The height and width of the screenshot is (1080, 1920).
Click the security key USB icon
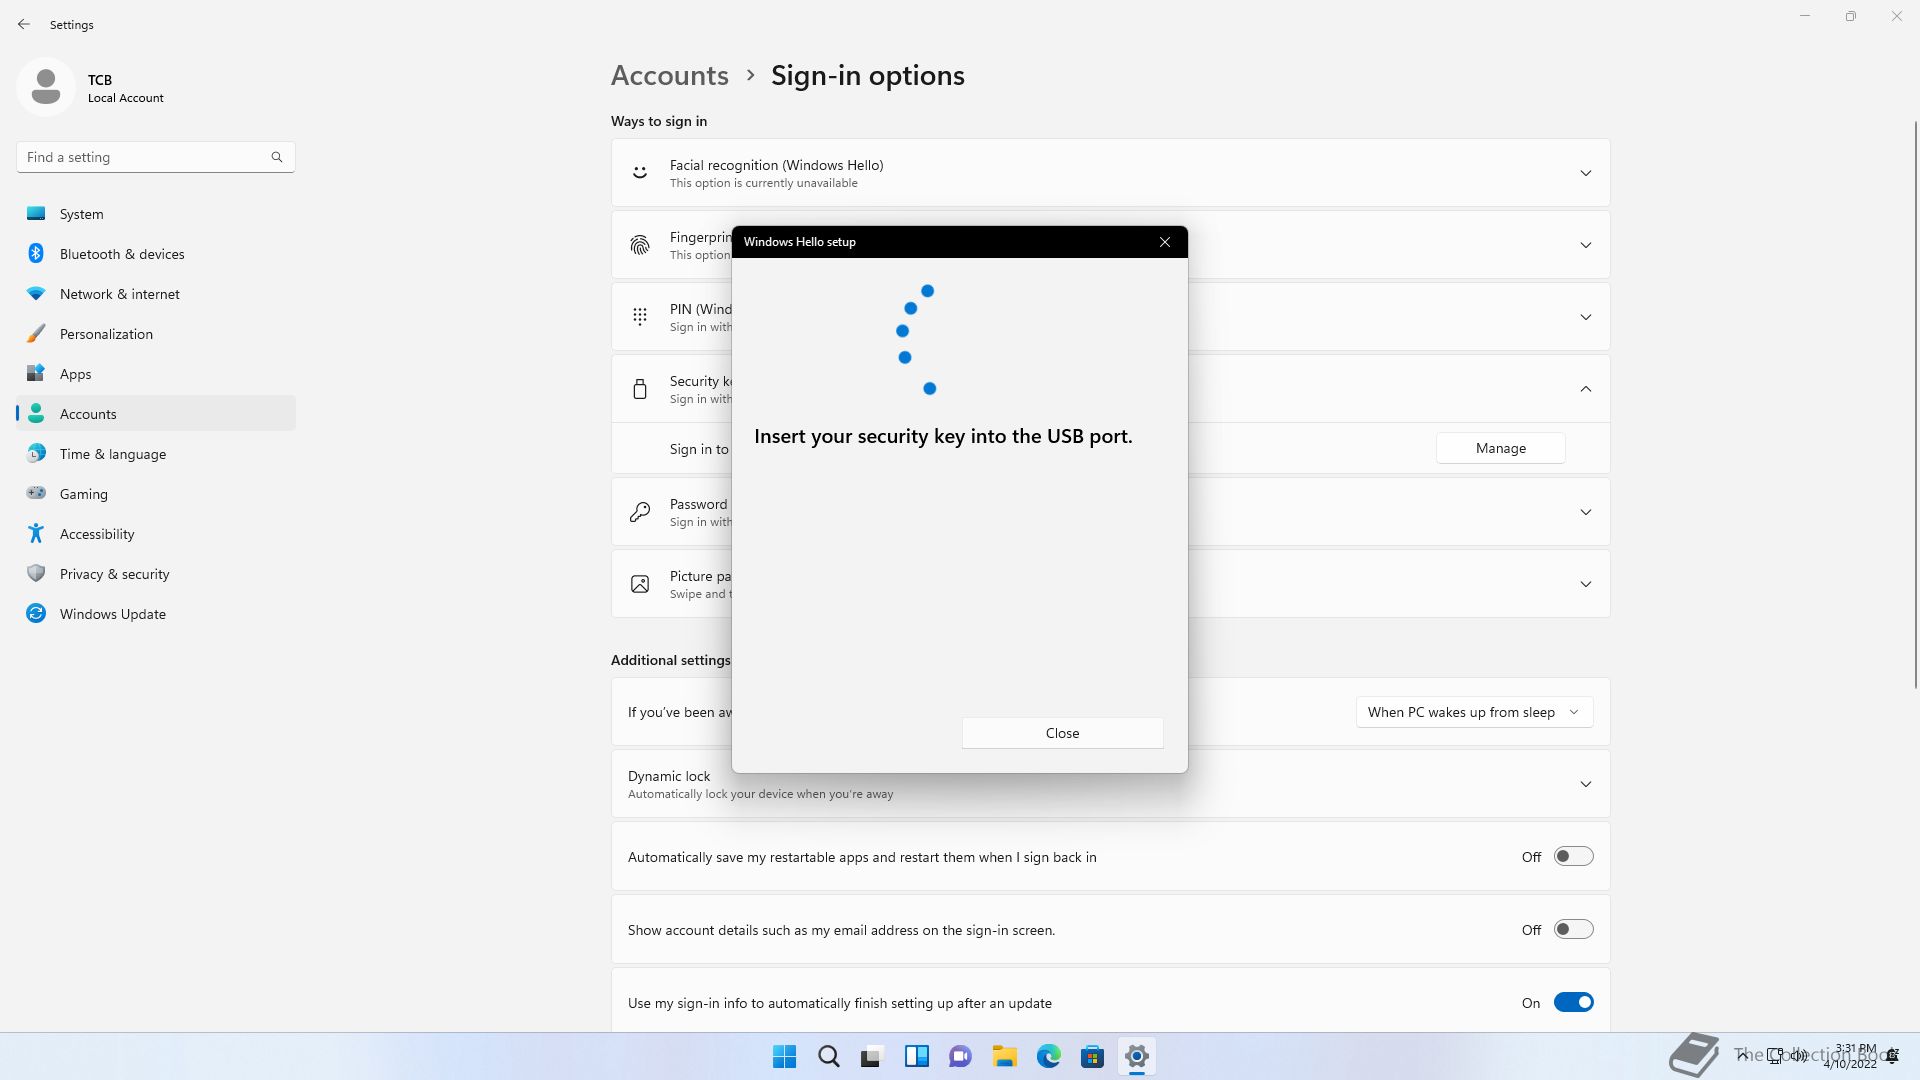pos(640,389)
